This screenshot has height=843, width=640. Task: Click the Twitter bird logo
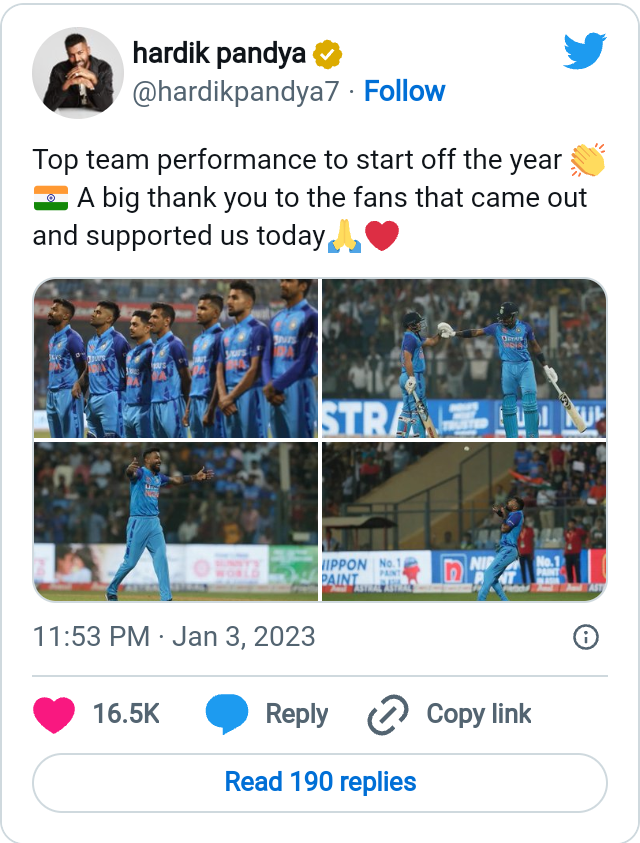tap(584, 51)
